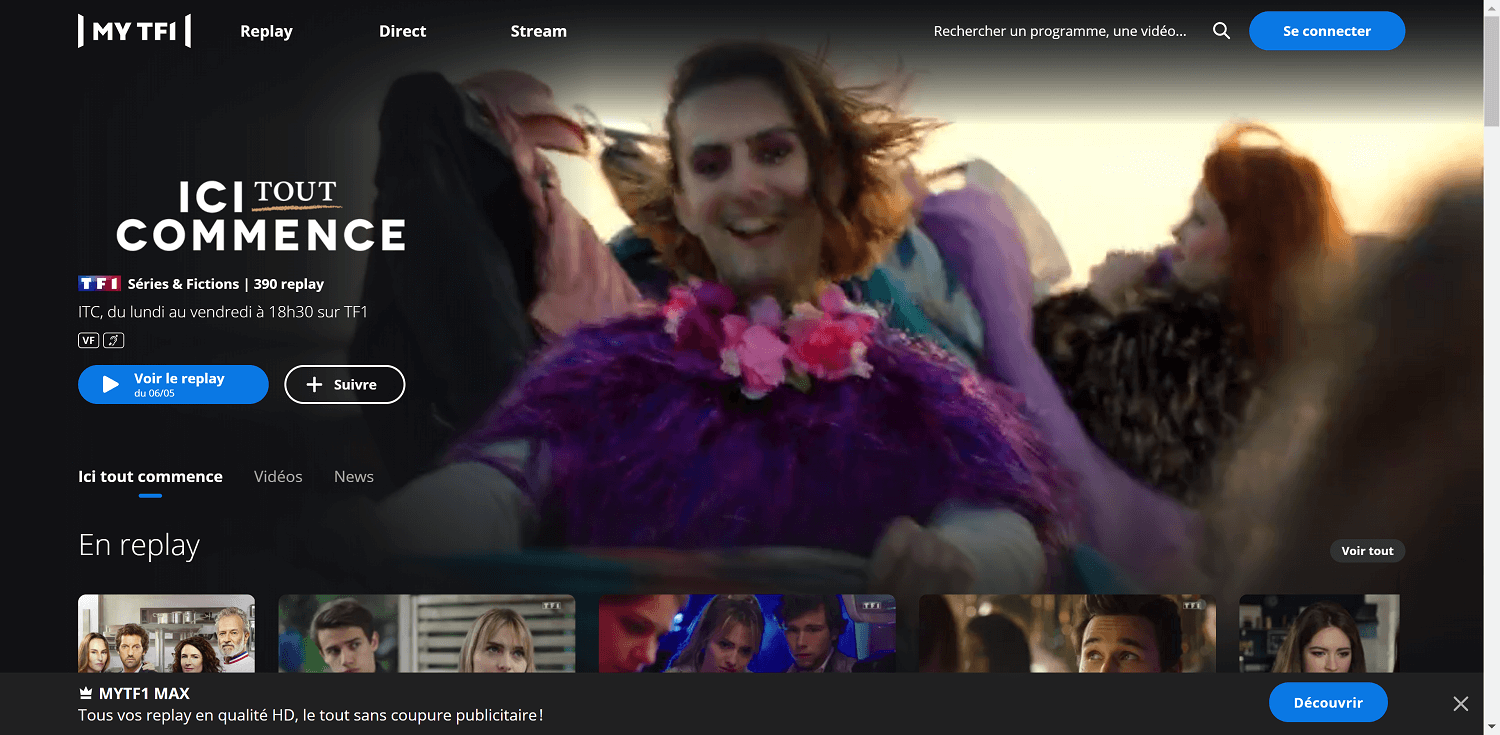The height and width of the screenshot is (735, 1500).
Task: Click the hearing-impaired subtitles badge
Action: tap(113, 340)
